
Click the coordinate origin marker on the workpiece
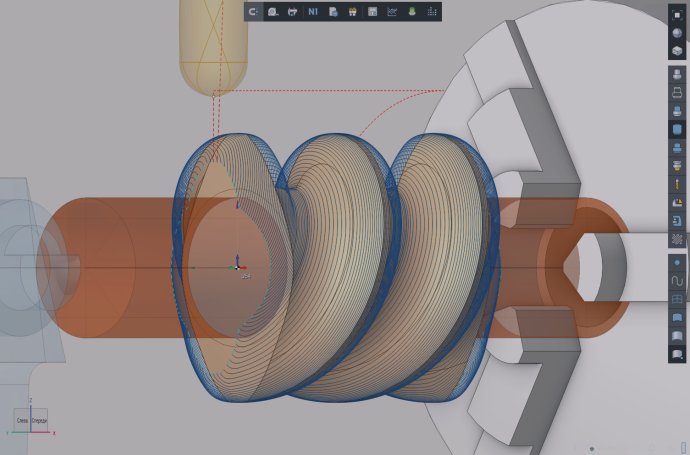(x=236, y=267)
